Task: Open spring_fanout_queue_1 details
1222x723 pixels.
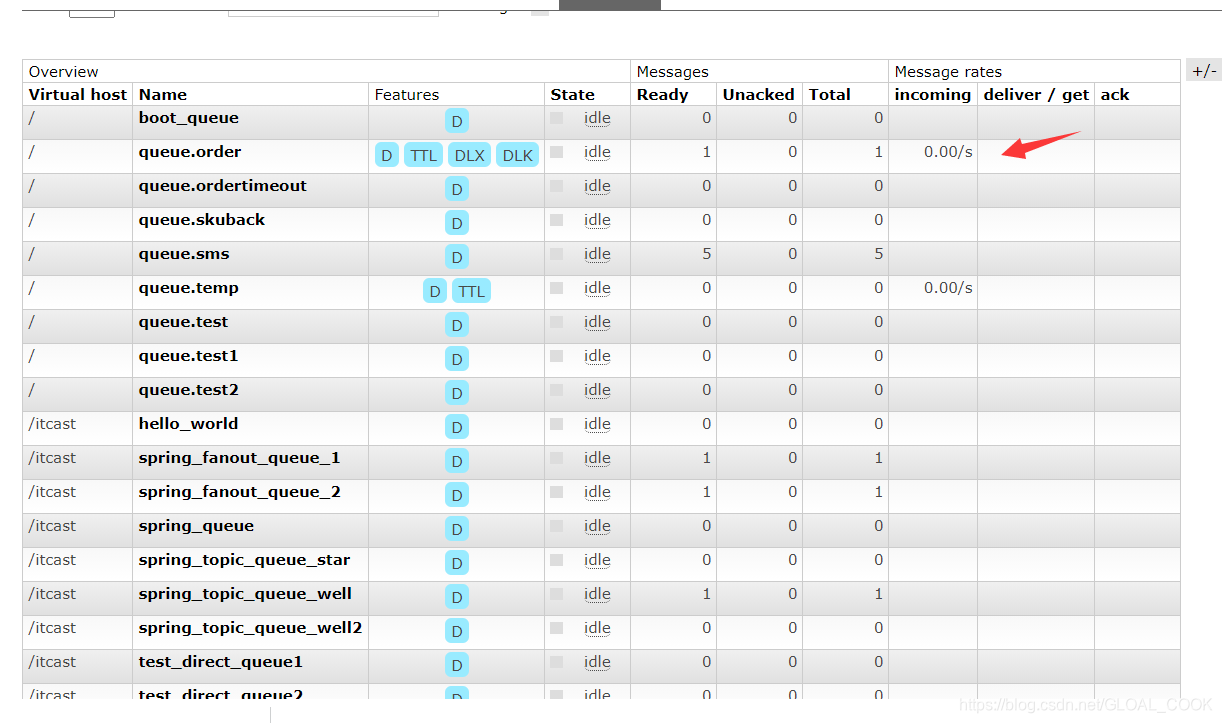Action: click(x=240, y=458)
